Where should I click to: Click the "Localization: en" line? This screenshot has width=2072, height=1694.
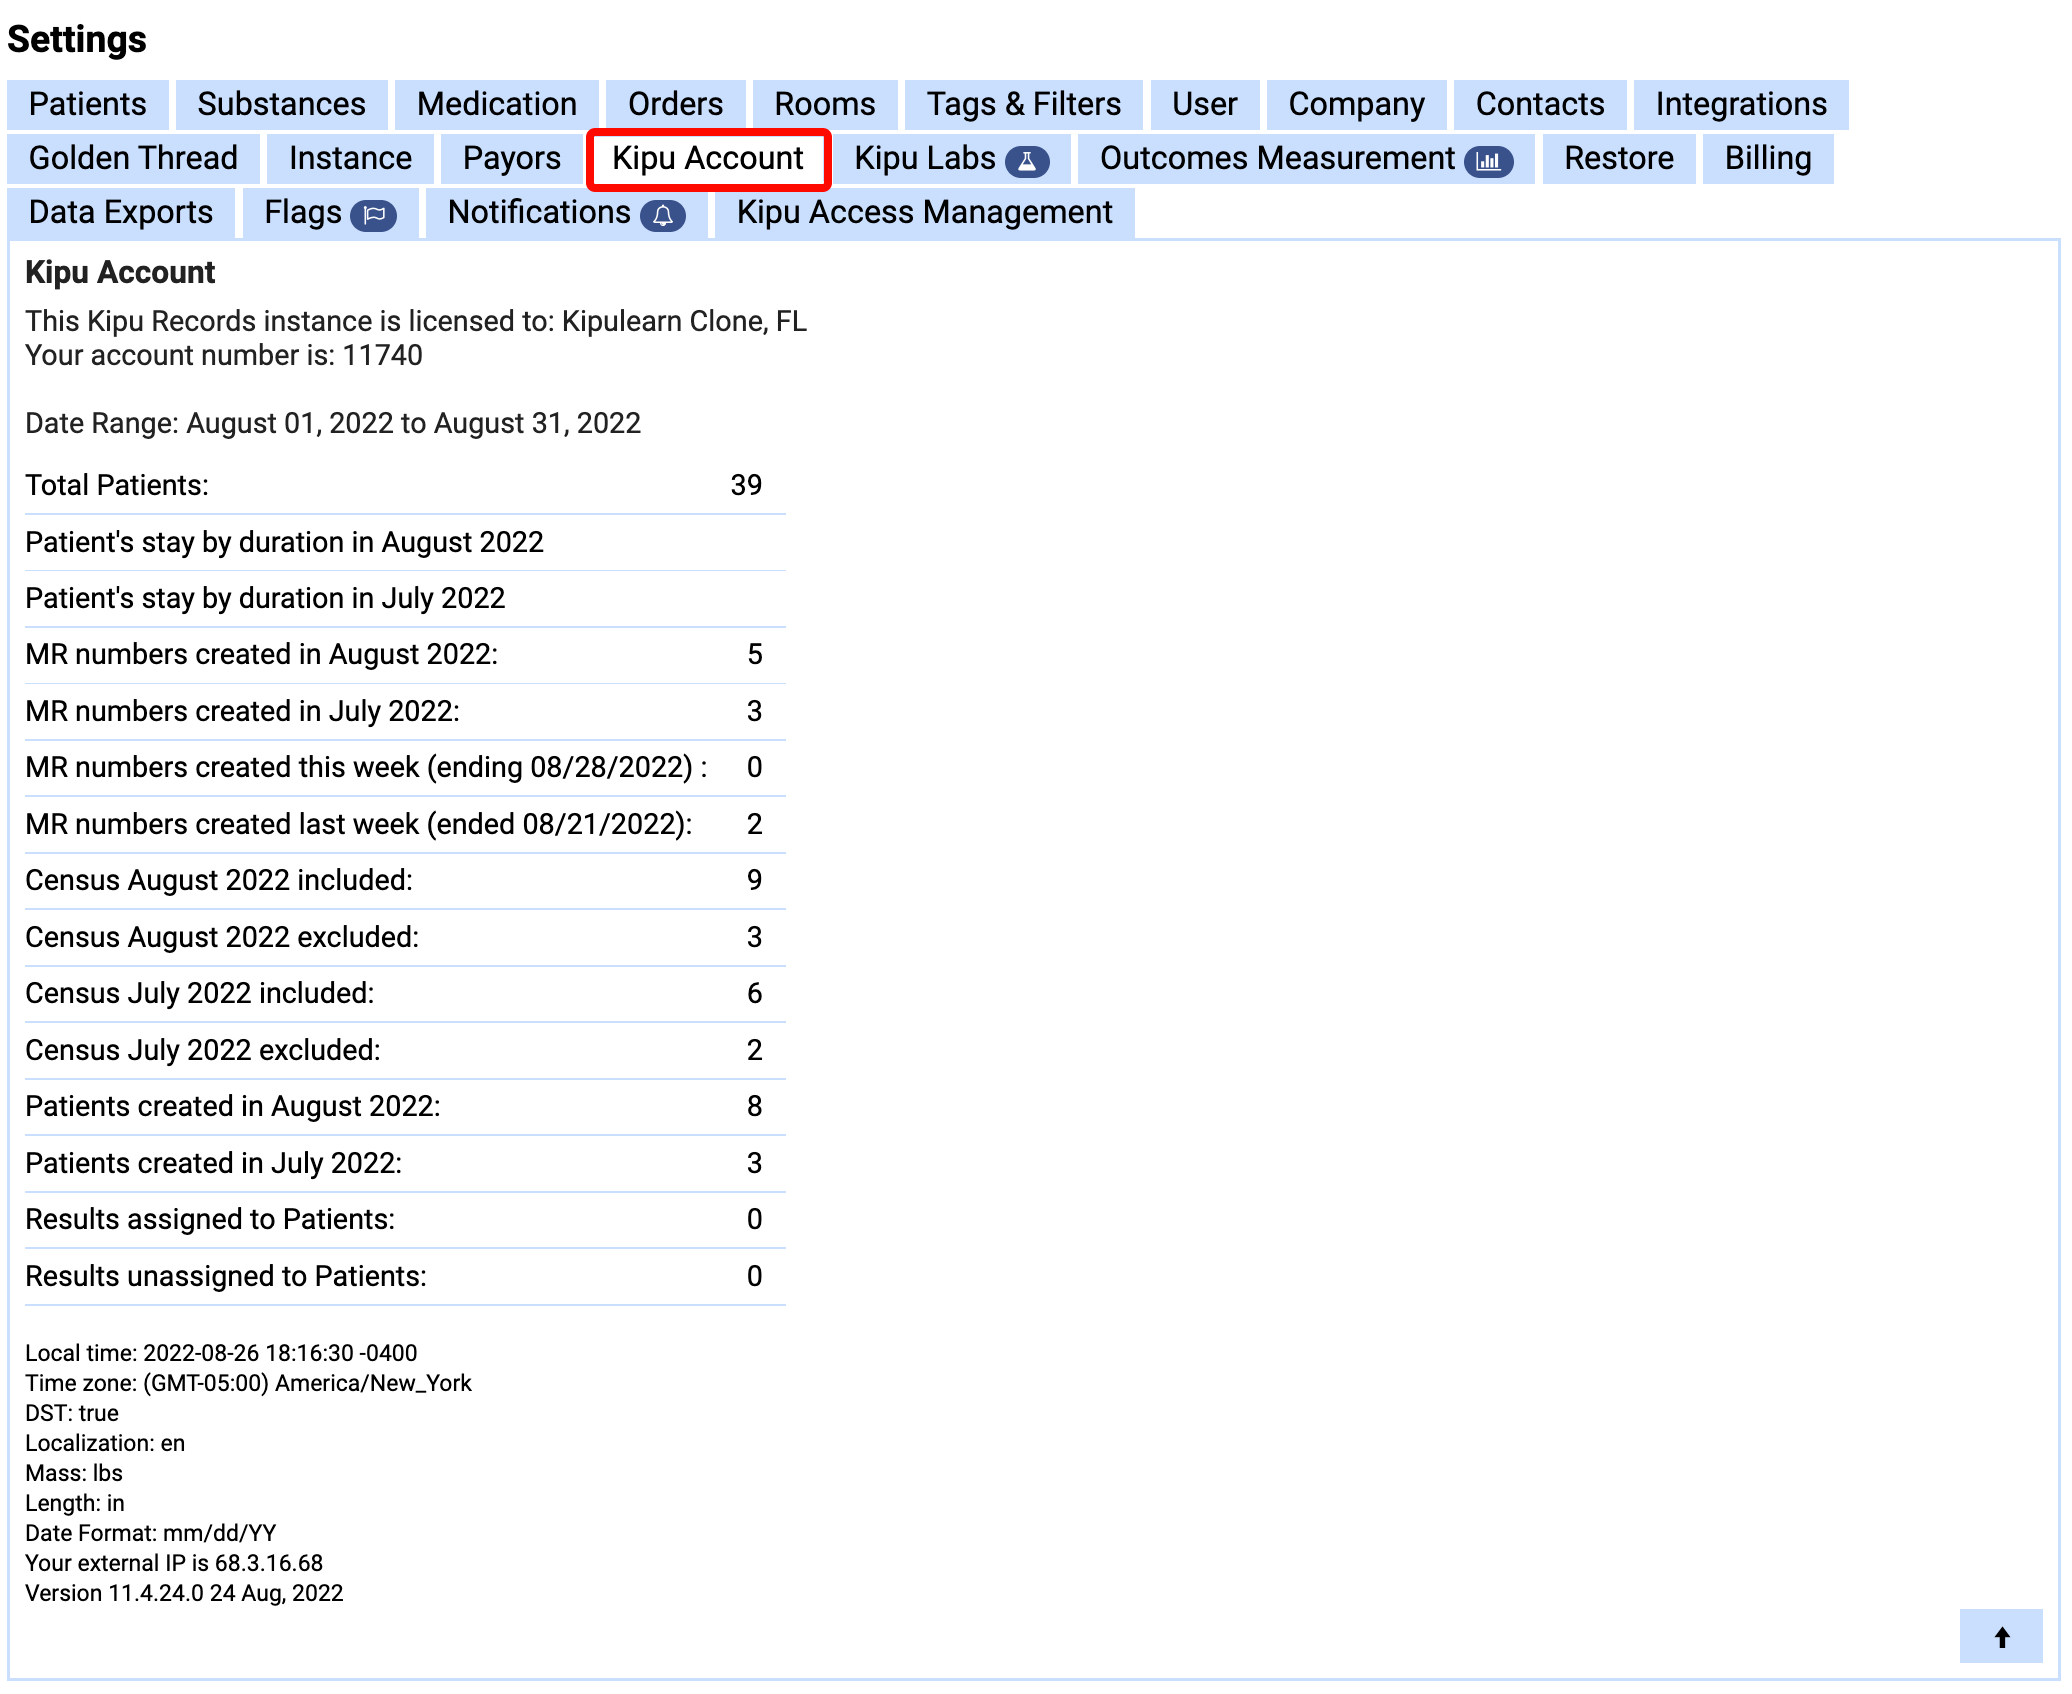click(x=105, y=1443)
